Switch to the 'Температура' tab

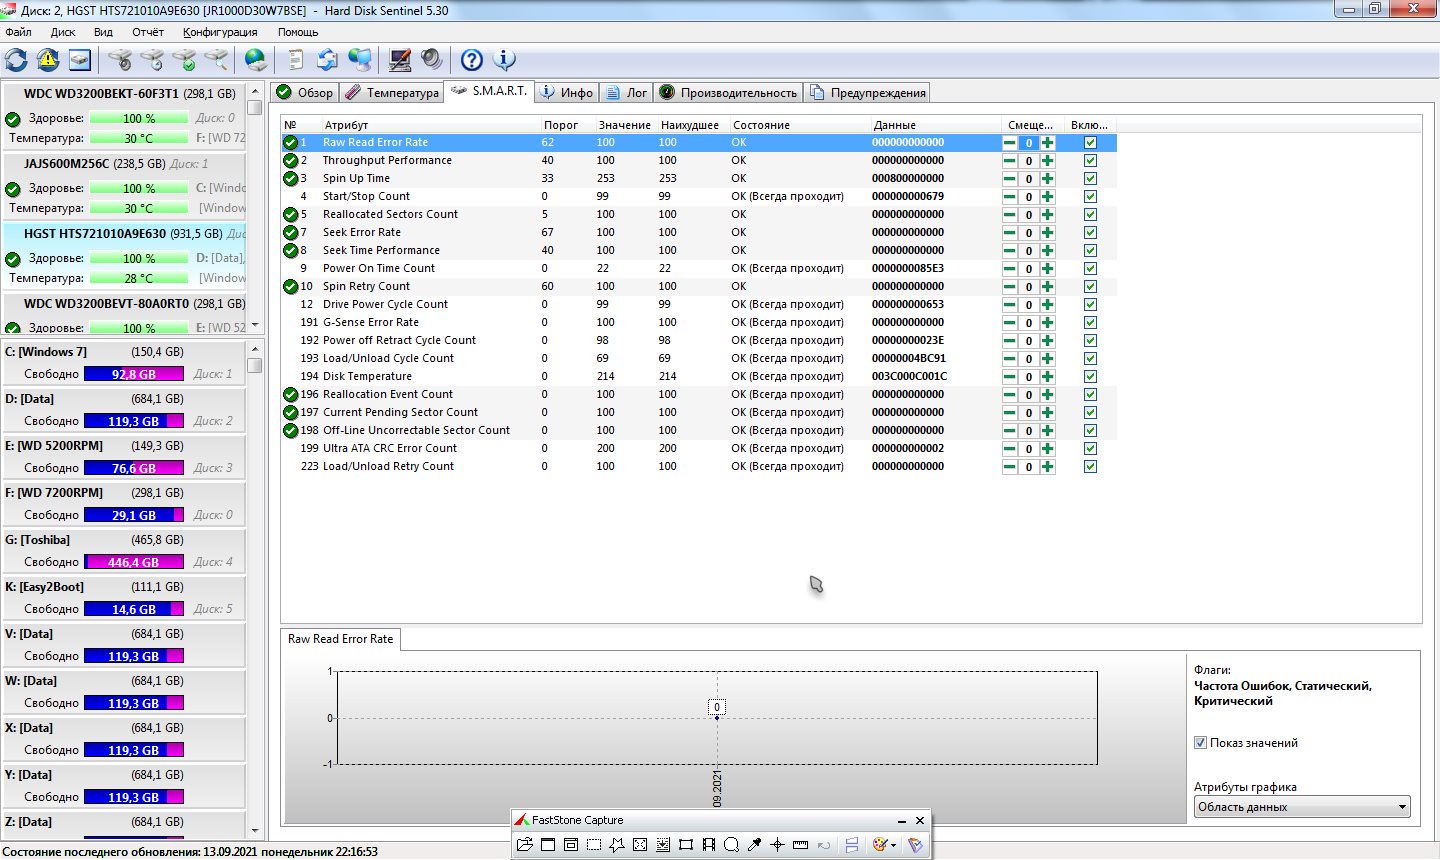(392, 93)
